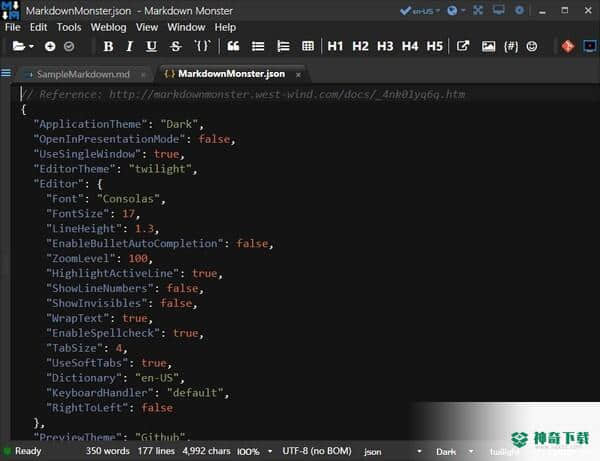This screenshot has height=461, width=600.
Task: Click the ZoomLevel value 100
Action: [x=138, y=258]
